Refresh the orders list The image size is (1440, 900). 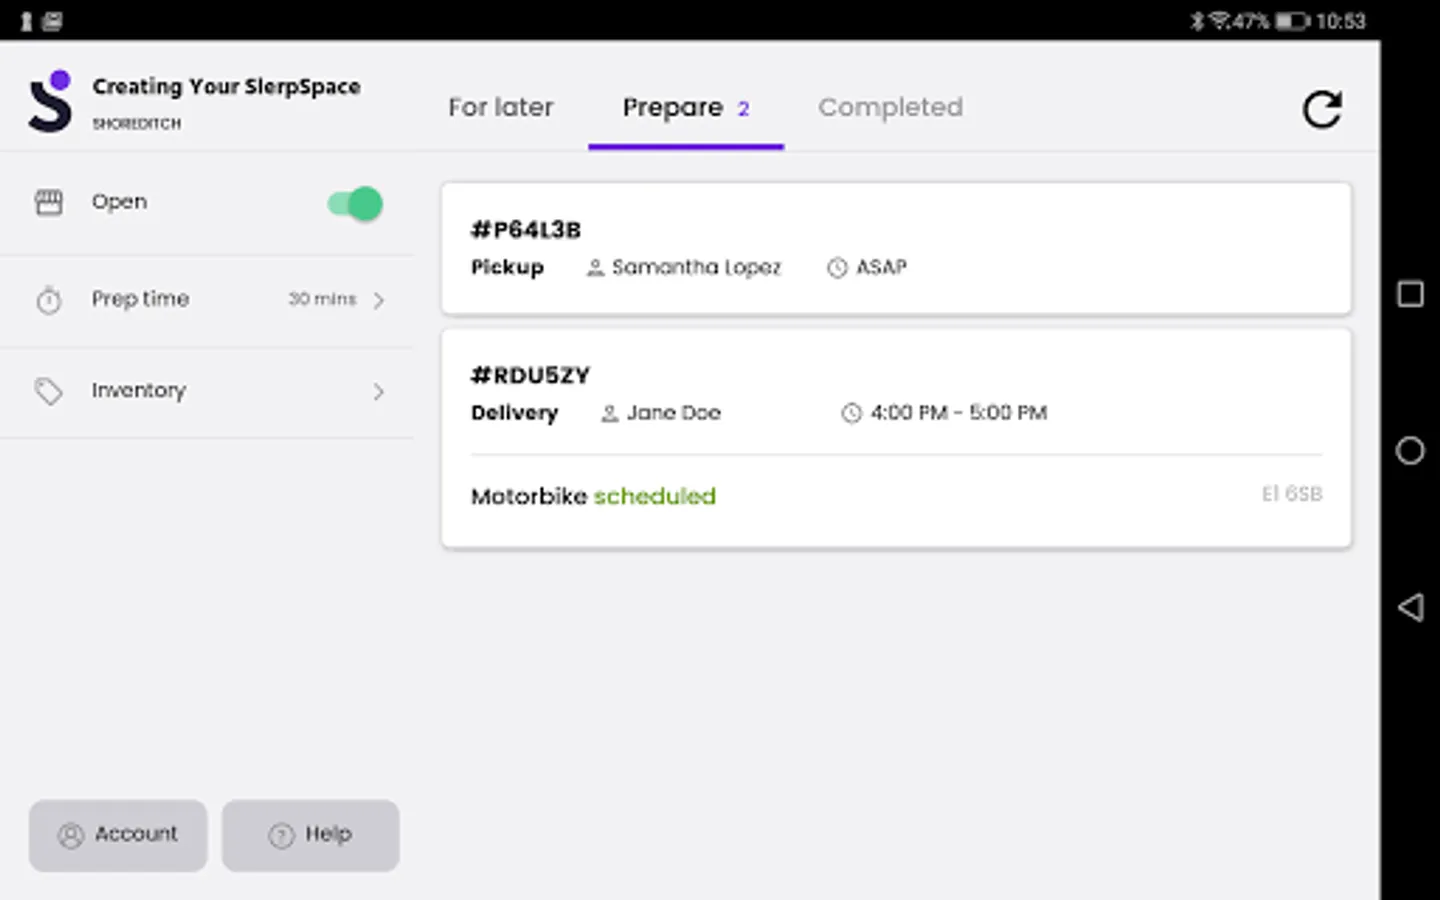(x=1321, y=109)
